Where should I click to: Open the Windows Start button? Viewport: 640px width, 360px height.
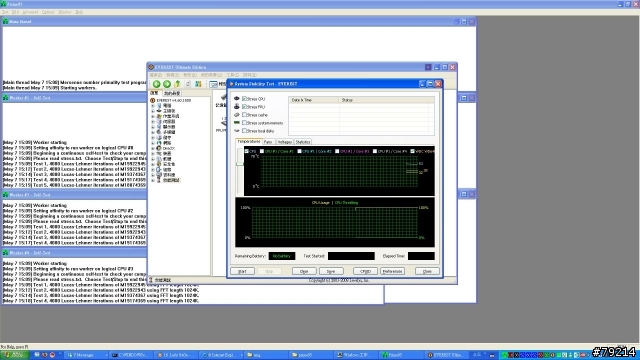tap(14, 355)
